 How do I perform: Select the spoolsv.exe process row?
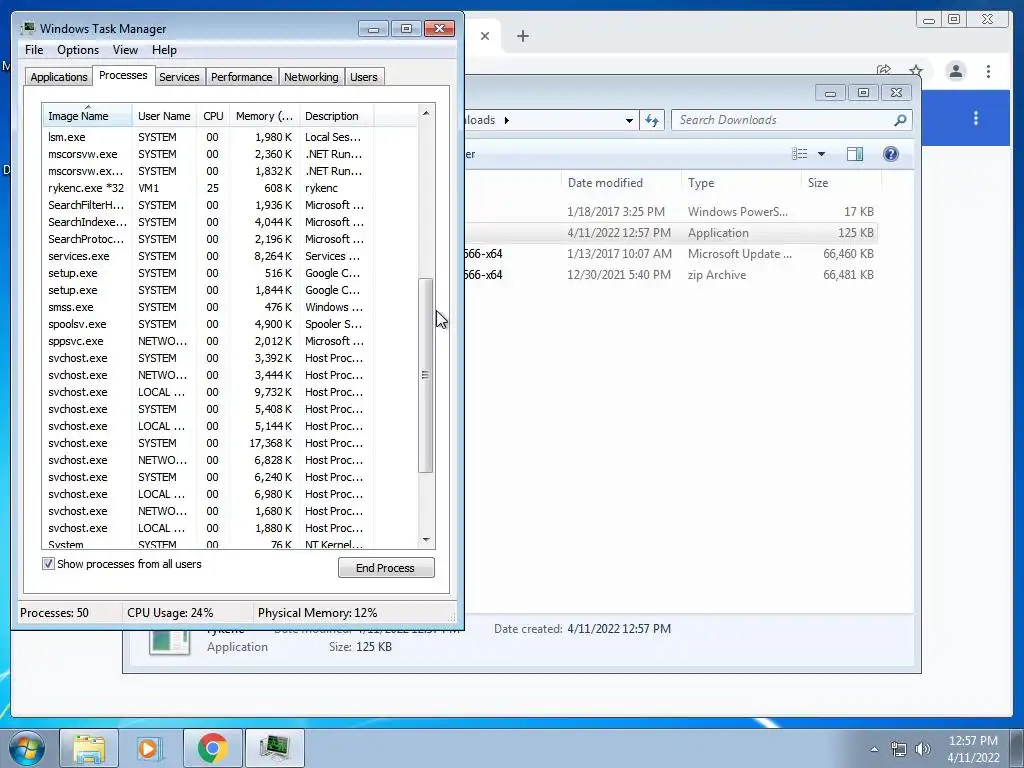tap(229, 324)
